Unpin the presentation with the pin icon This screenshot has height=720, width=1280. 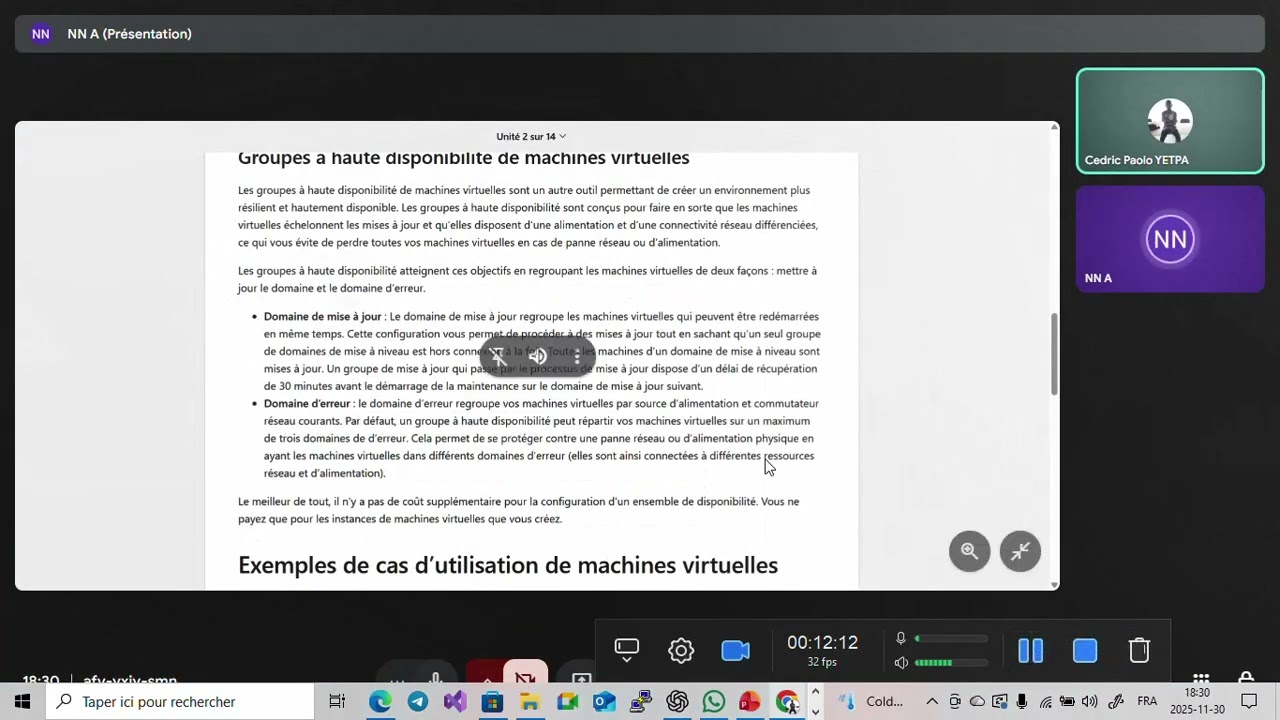click(x=498, y=356)
